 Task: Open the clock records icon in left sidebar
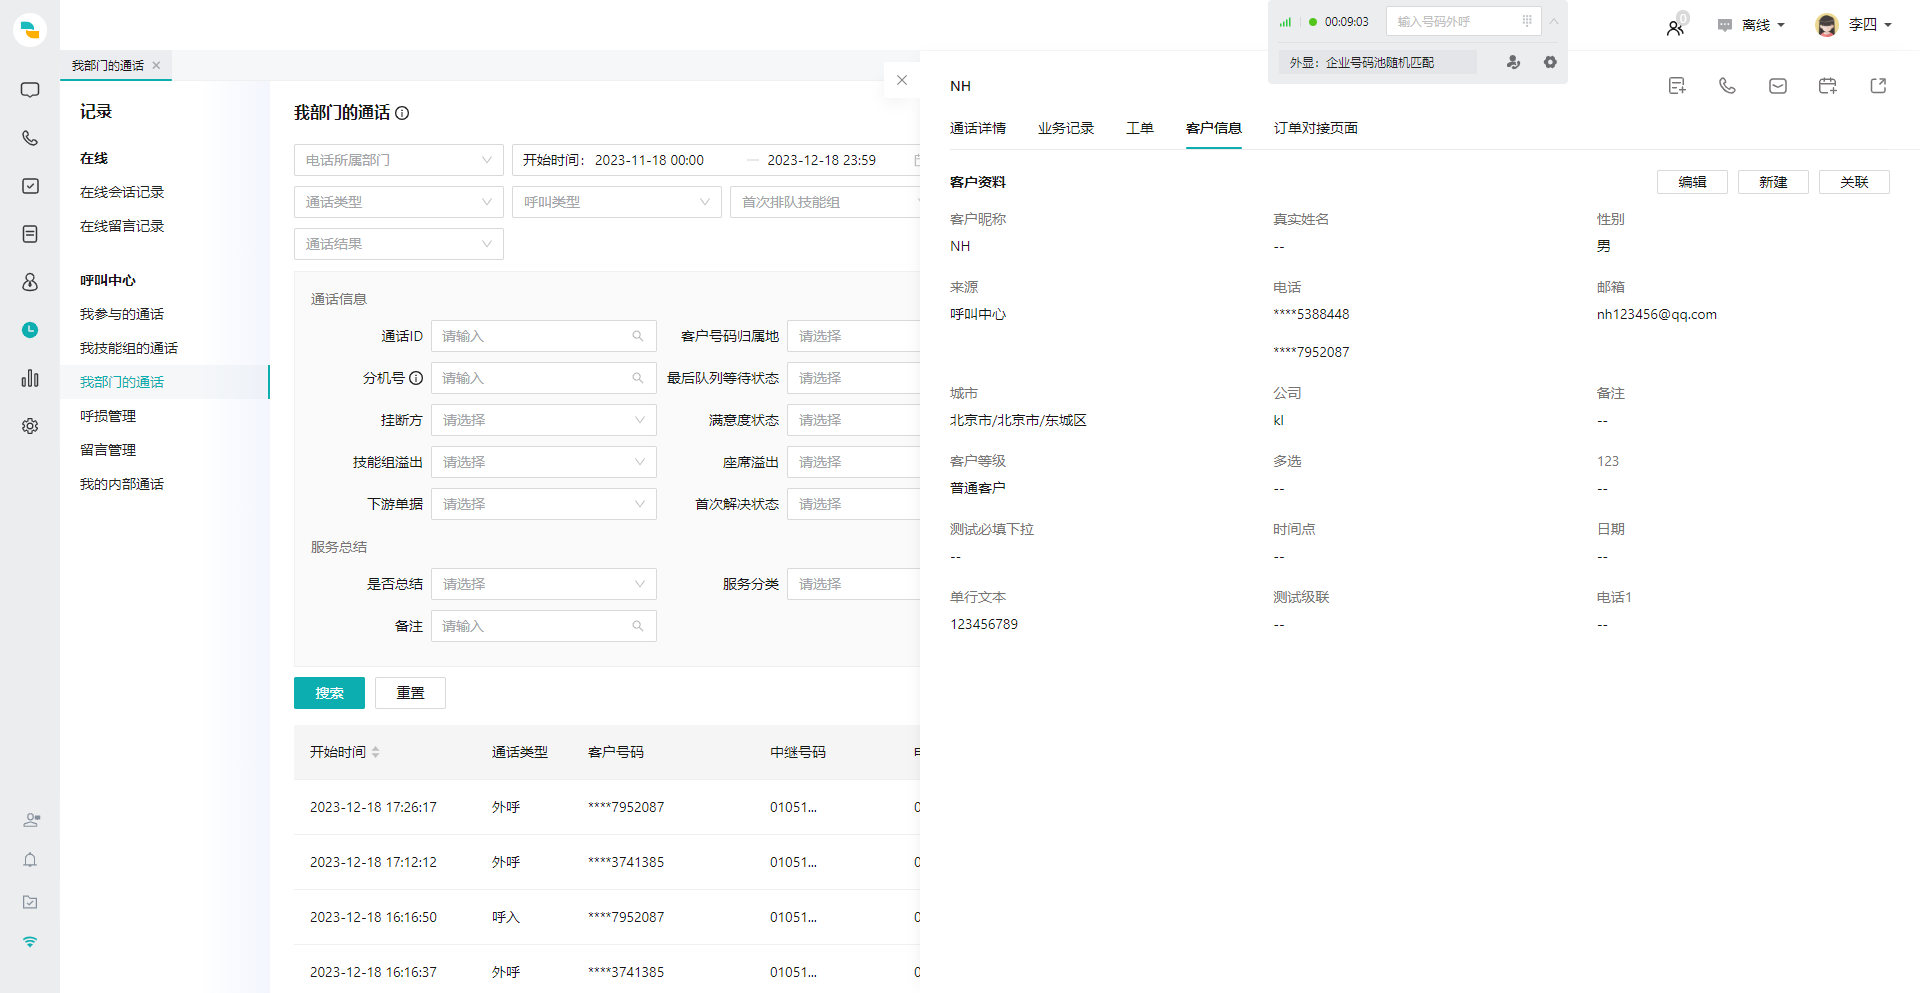30,330
